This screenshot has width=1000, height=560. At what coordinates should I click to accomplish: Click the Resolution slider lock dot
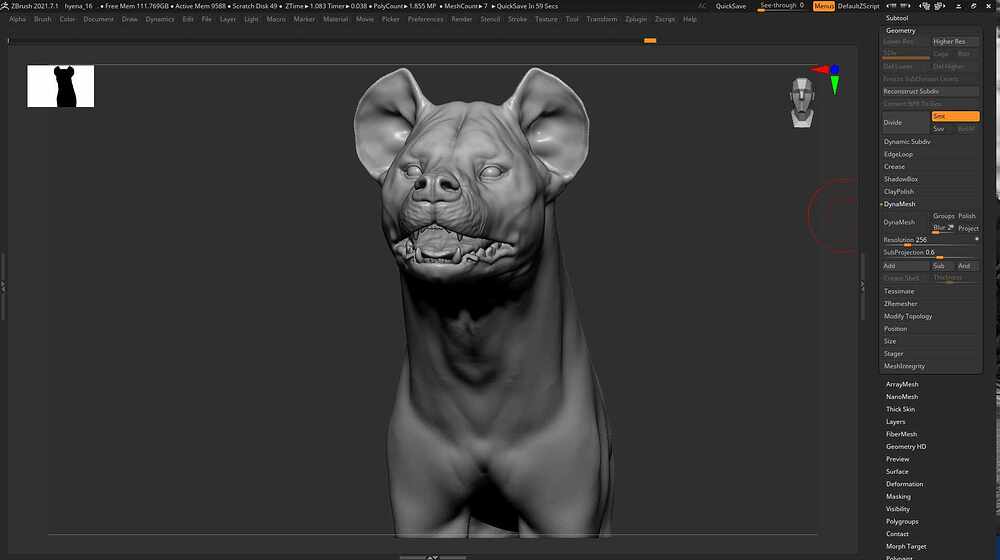[x=976, y=239]
